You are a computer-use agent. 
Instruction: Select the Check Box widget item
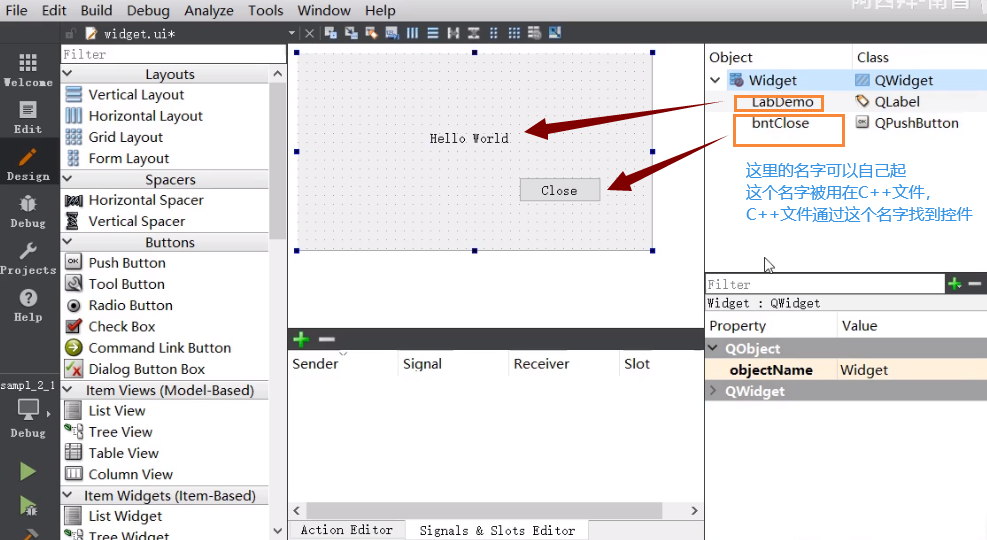121,326
